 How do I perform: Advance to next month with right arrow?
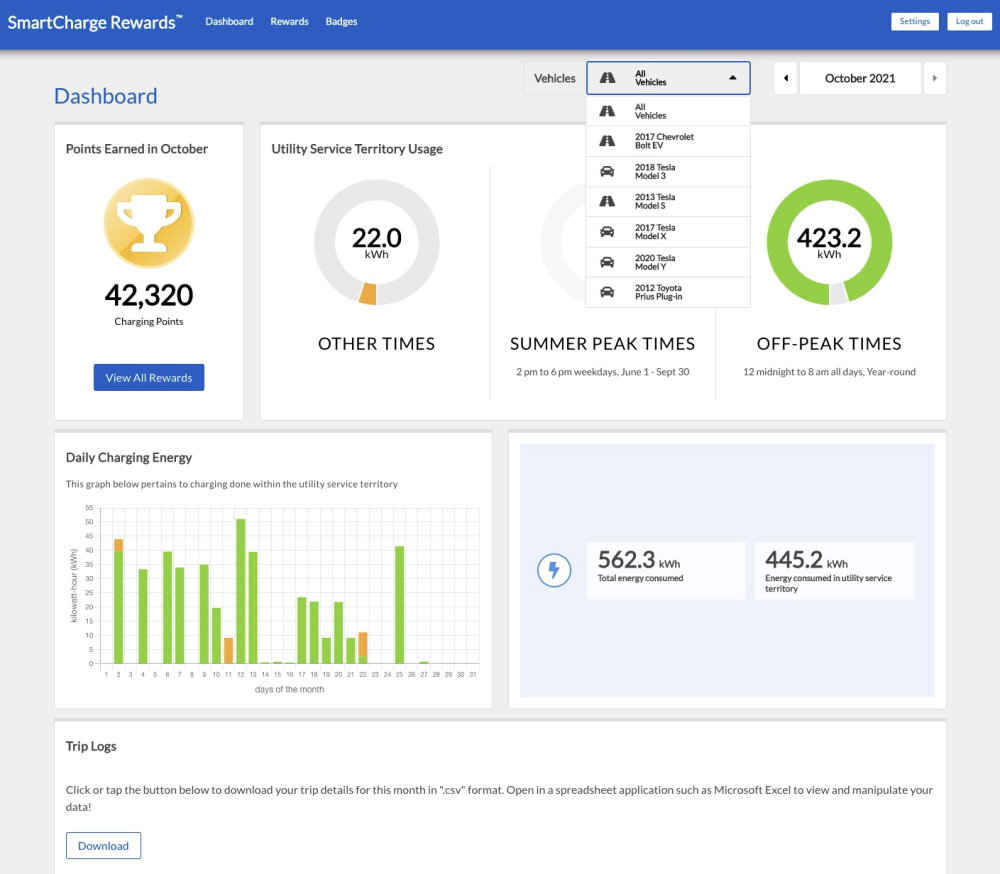click(935, 78)
